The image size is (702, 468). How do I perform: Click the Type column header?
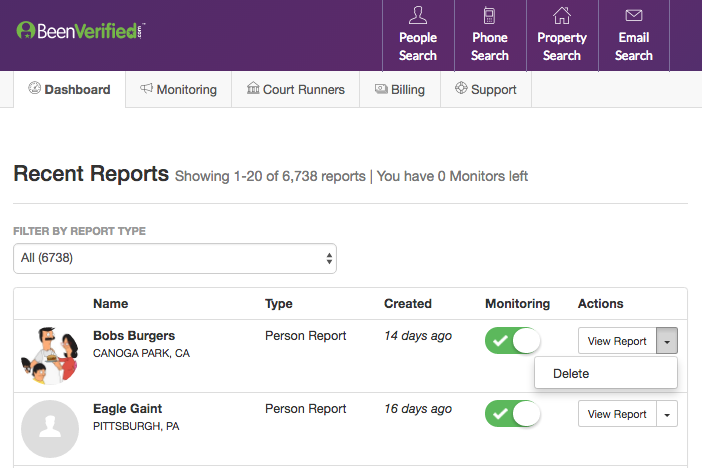point(278,304)
